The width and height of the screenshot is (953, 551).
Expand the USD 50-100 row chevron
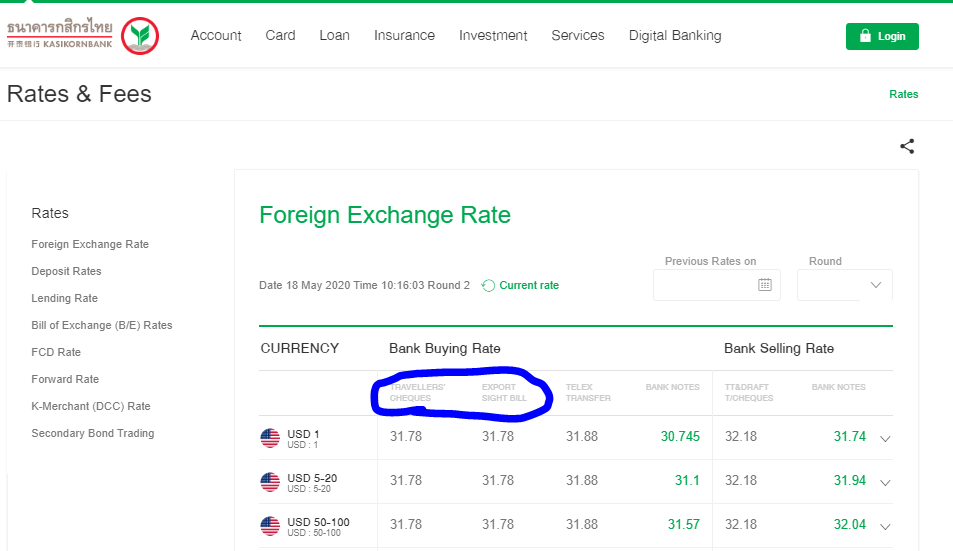pos(884,526)
